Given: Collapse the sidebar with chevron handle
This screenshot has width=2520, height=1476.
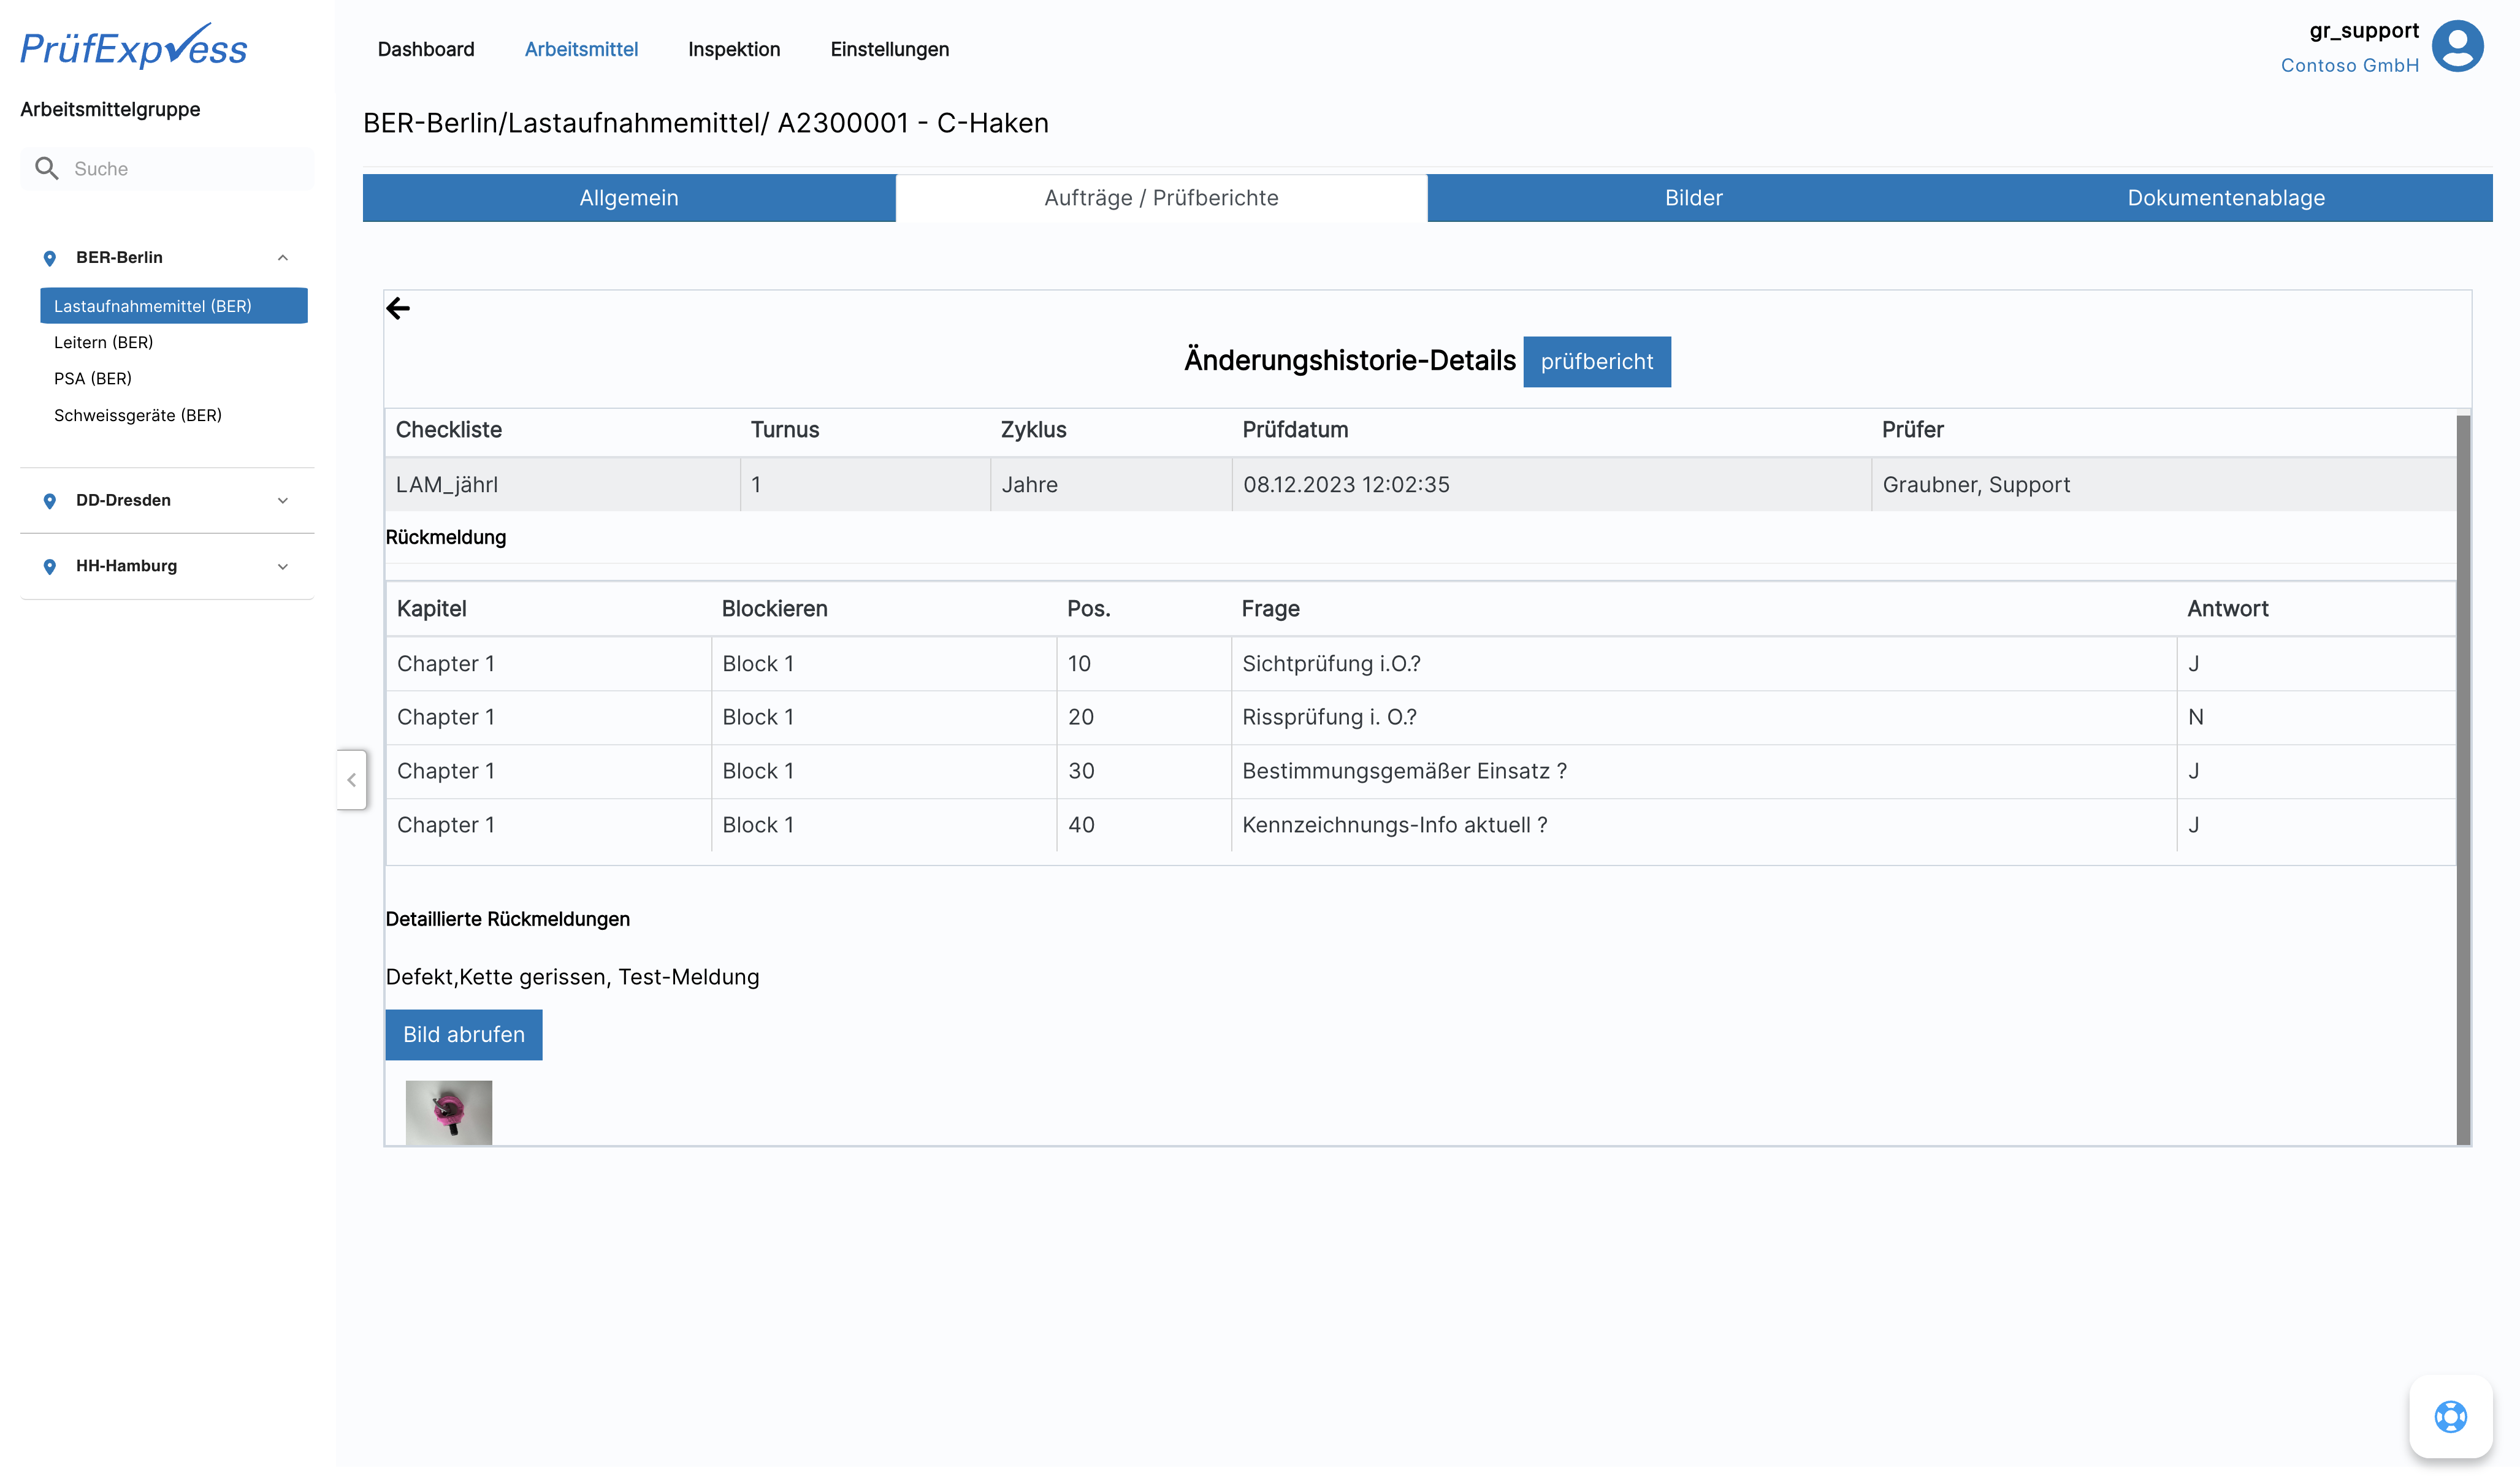Looking at the screenshot, I should [352, 780].
